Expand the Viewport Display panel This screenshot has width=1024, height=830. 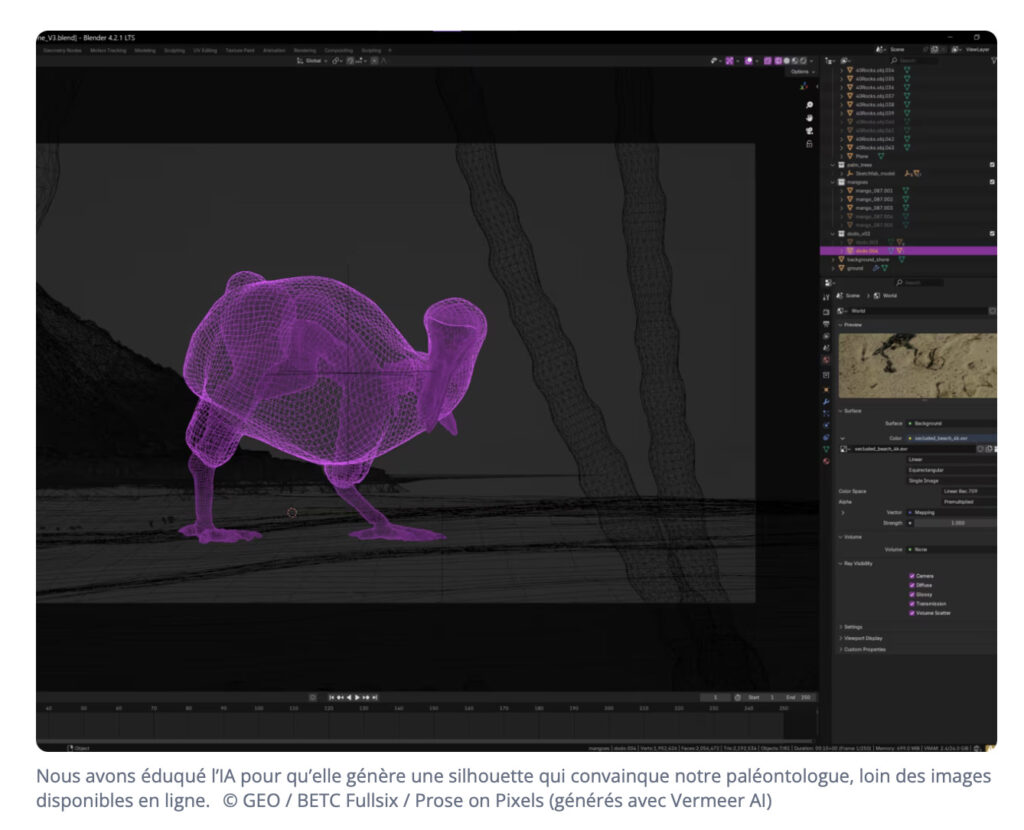coord(862,638)
